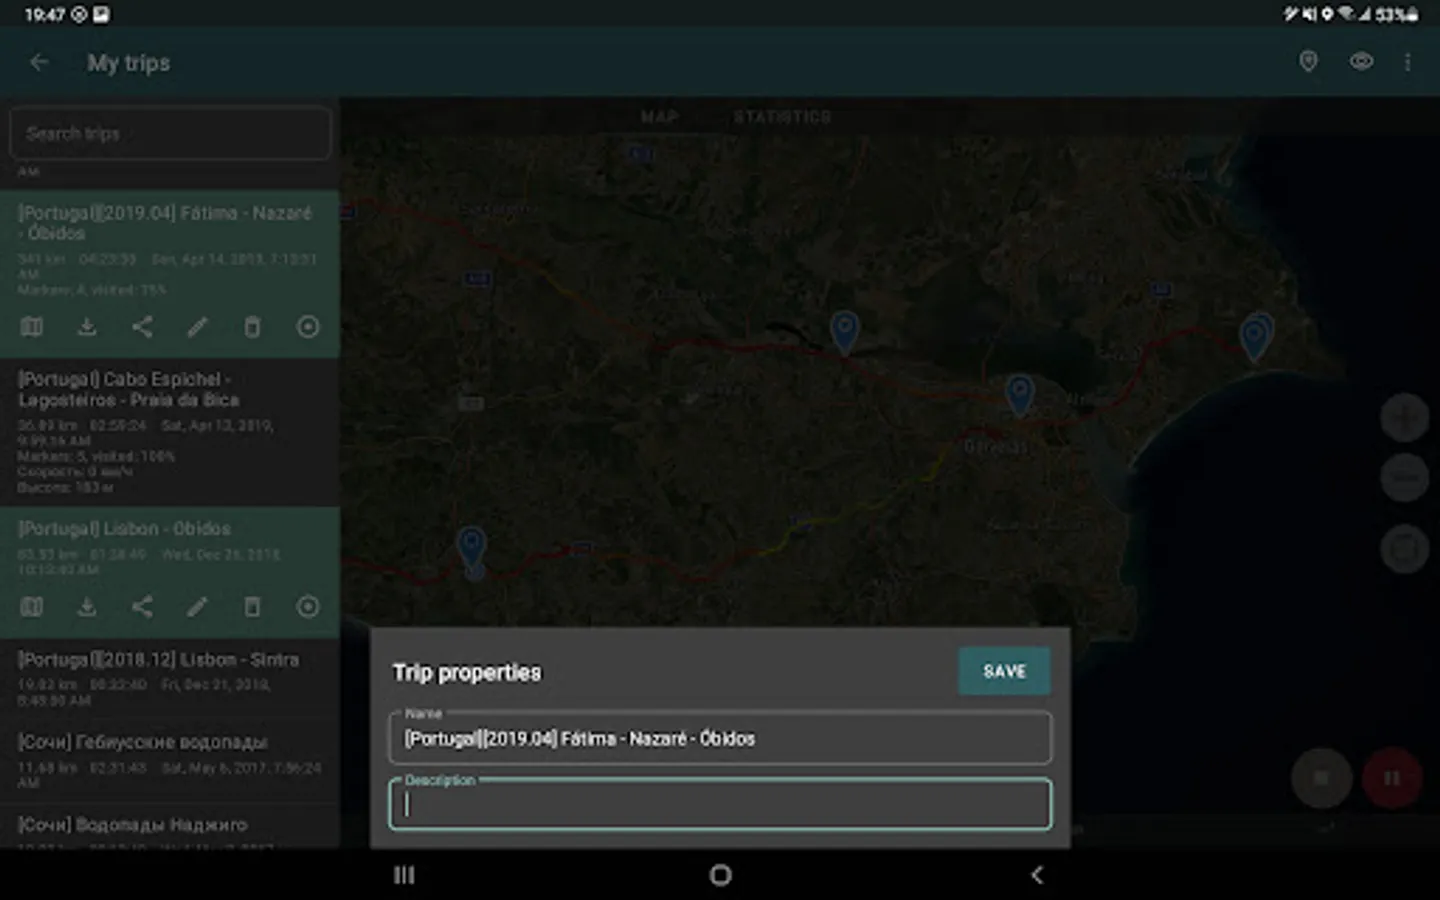The image size is (1440, 900).
Task: Click the Search trips box
Action: point(170,133)
